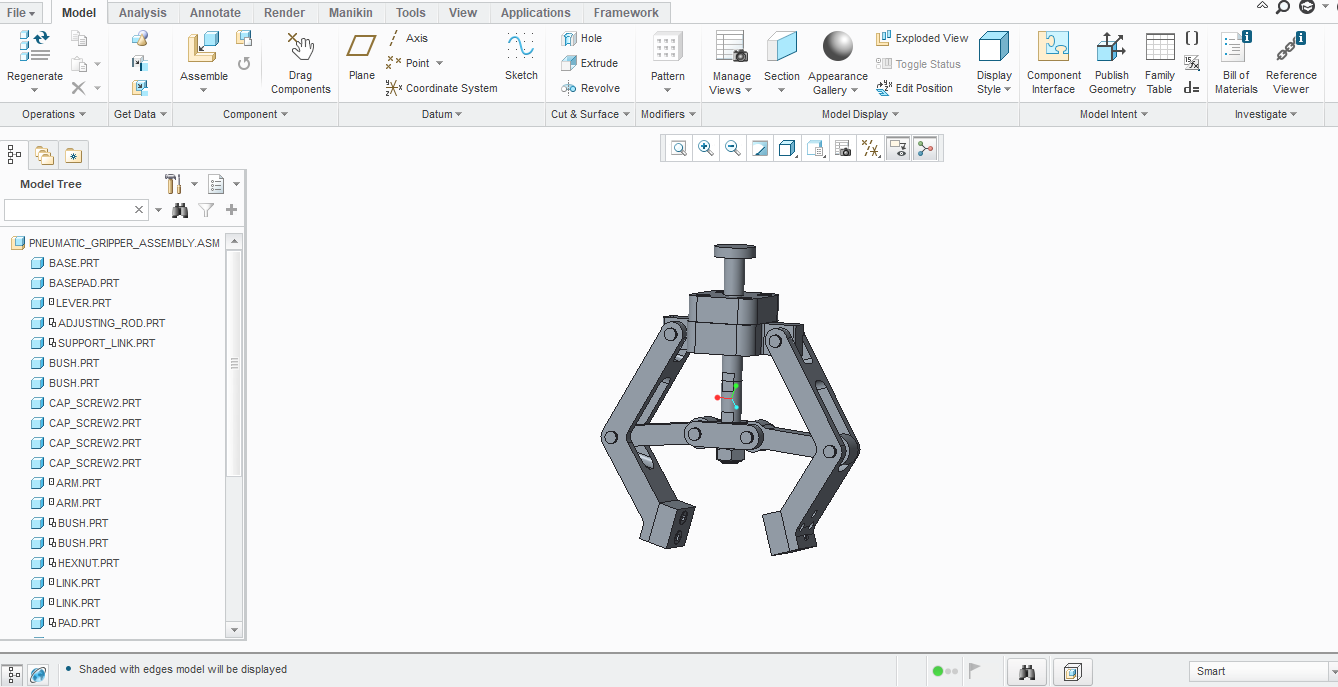Select the Extrude tool
Viewport: 1338px width, 687px height.
(589, 63)
